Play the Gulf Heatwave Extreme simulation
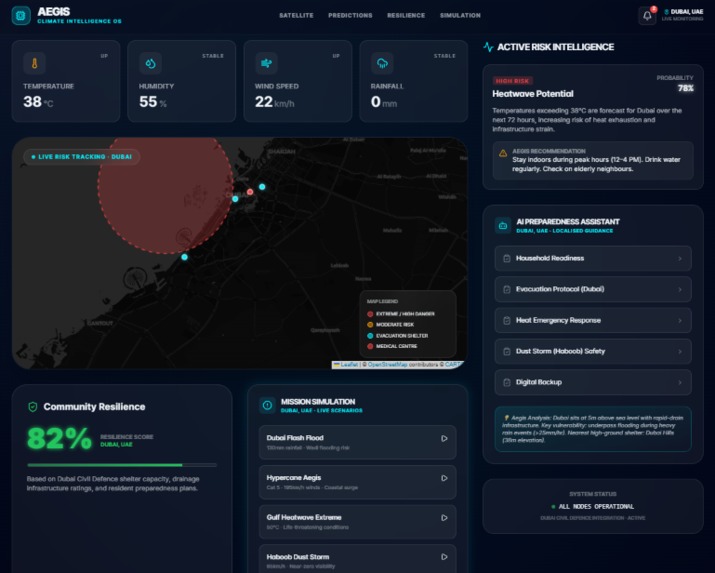 pos(444,518)
